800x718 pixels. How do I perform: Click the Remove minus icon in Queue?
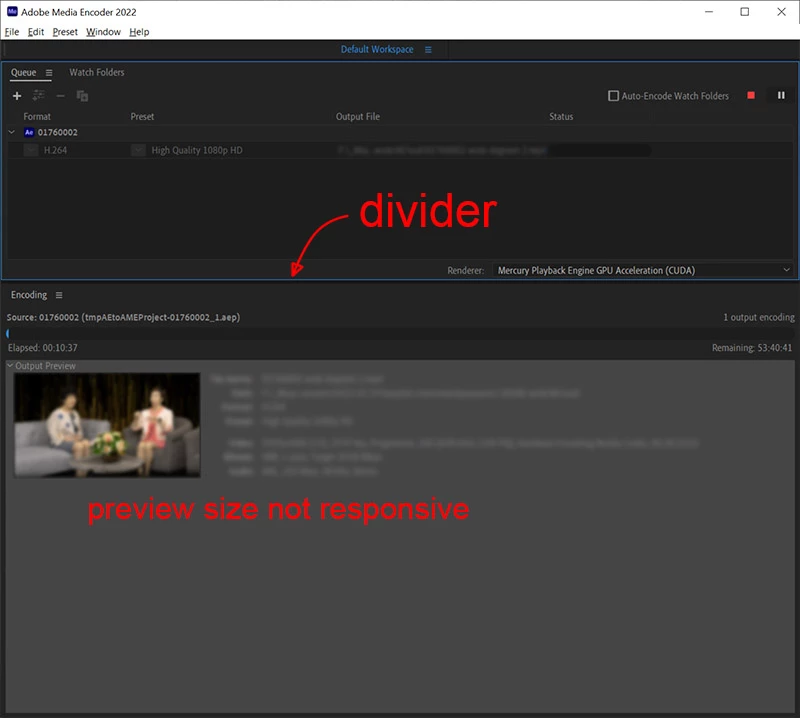coord(60,96)
